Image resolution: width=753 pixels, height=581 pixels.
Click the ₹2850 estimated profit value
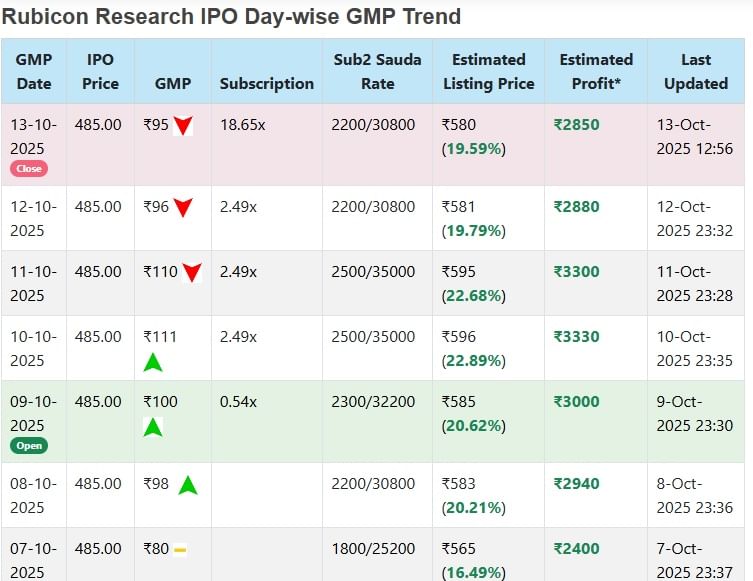pyautogui.click(x=576, y=125)
